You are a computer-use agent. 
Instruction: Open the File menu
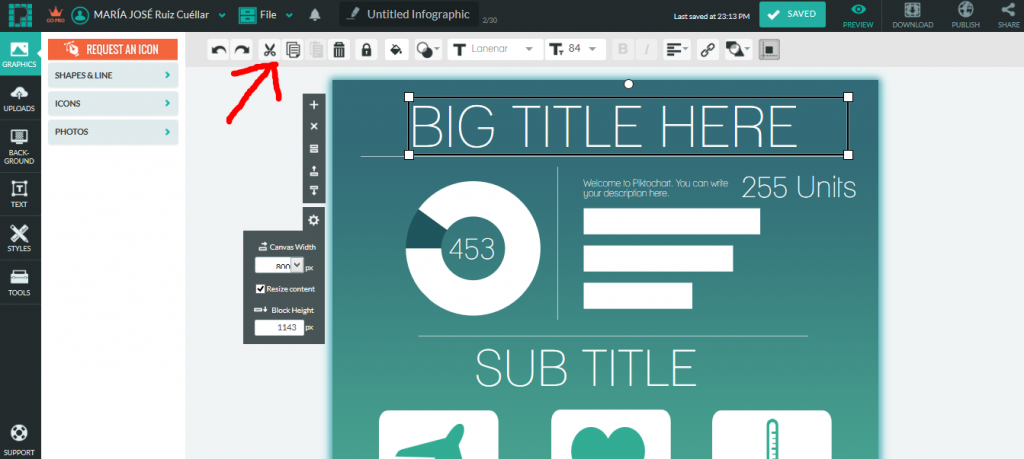click(265, 14)
